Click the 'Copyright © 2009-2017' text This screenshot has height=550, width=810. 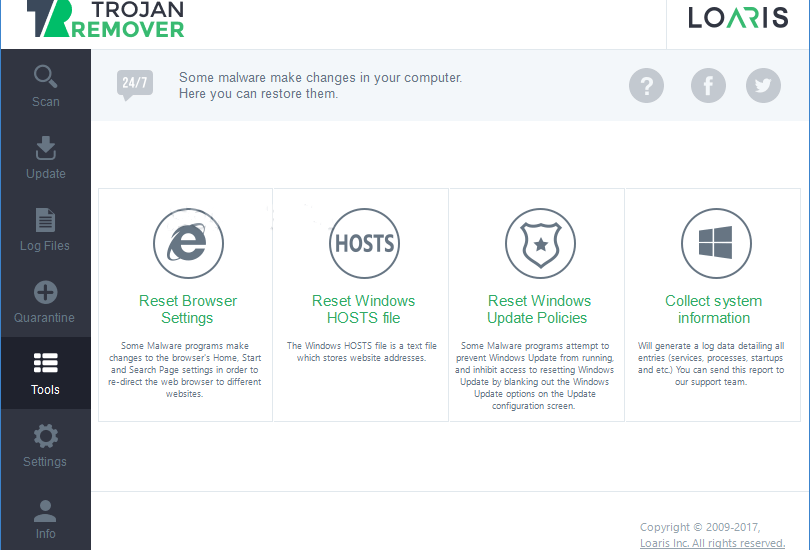point(700,527)
